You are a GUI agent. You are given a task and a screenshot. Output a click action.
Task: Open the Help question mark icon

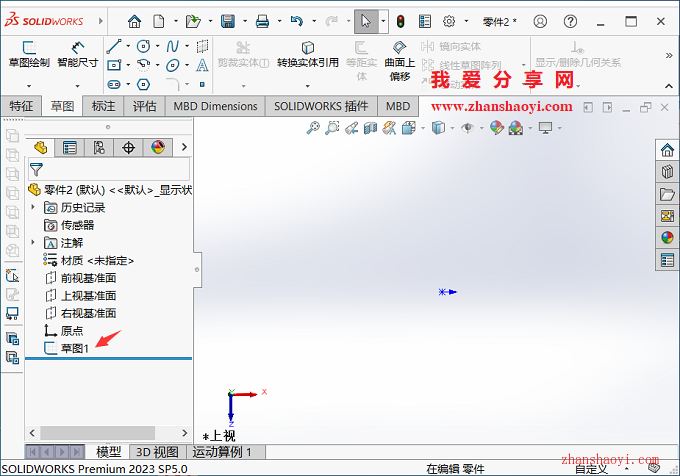[570, 21]
